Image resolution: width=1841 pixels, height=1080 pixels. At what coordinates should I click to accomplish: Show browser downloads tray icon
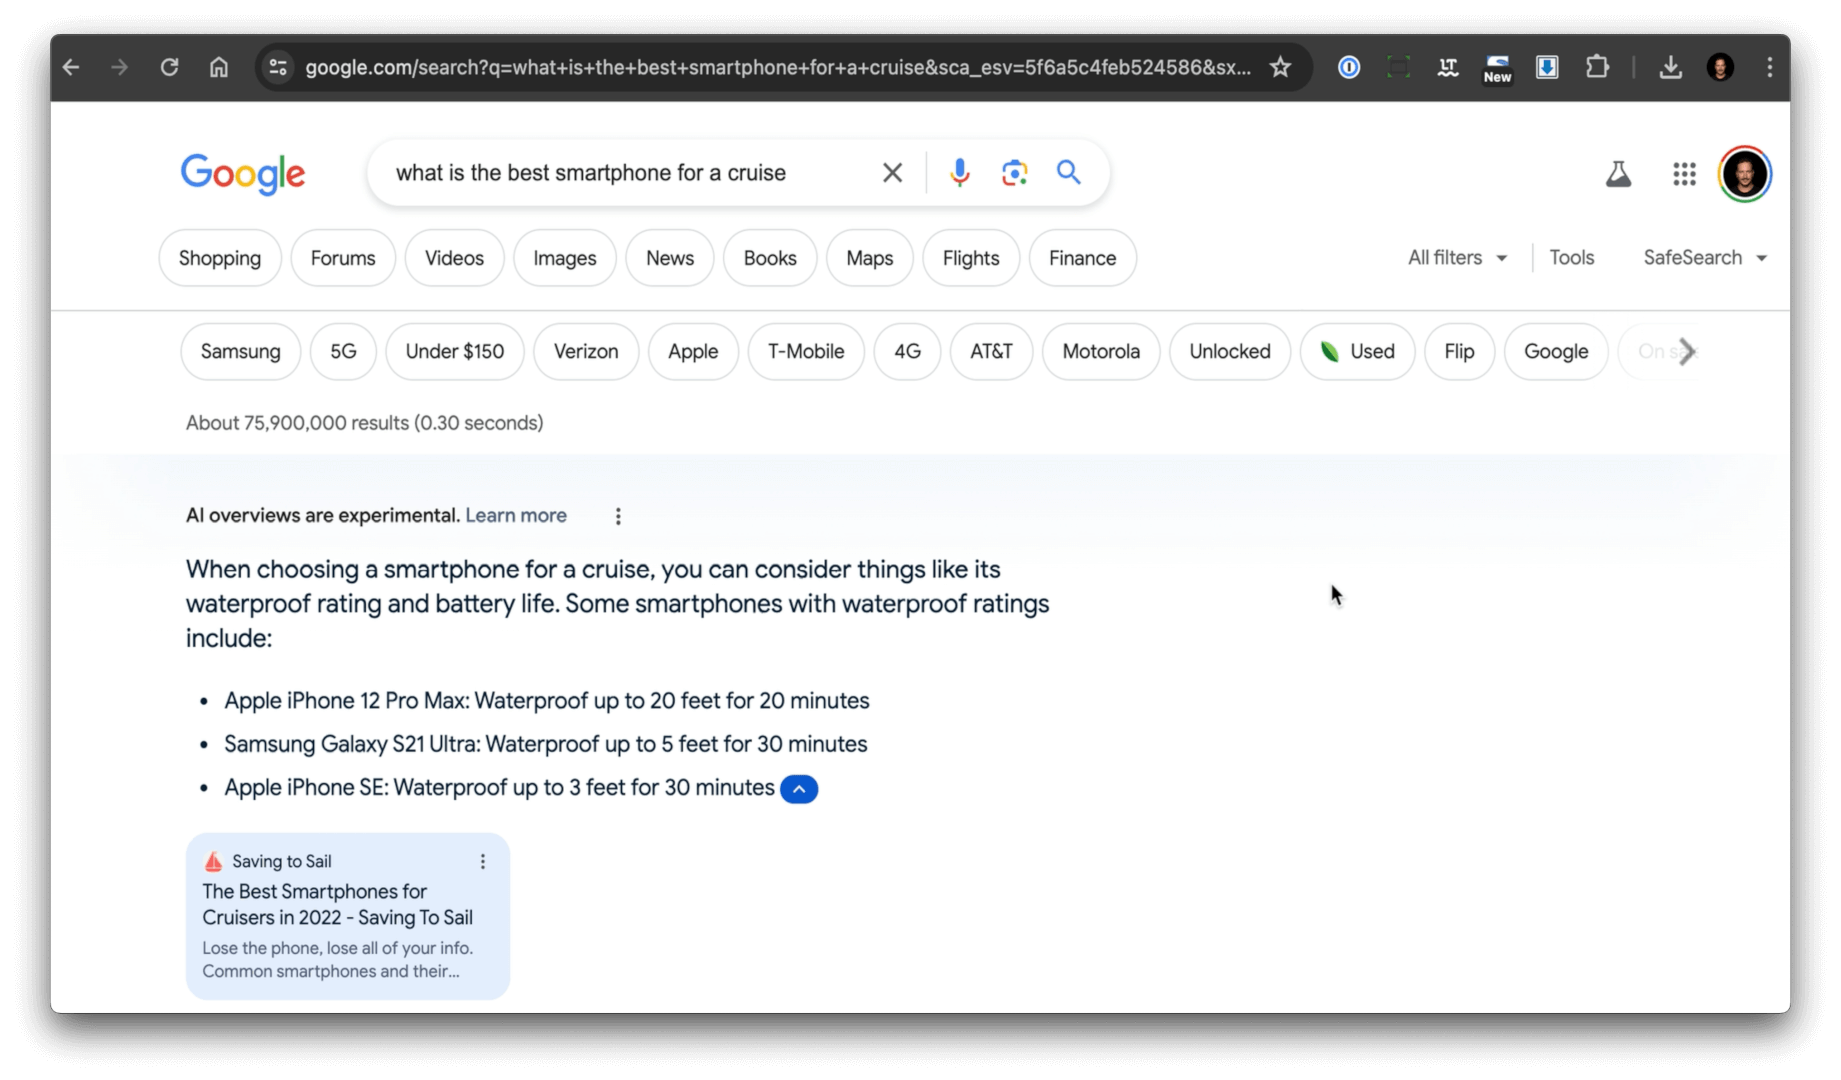(x=1670, y=67)
